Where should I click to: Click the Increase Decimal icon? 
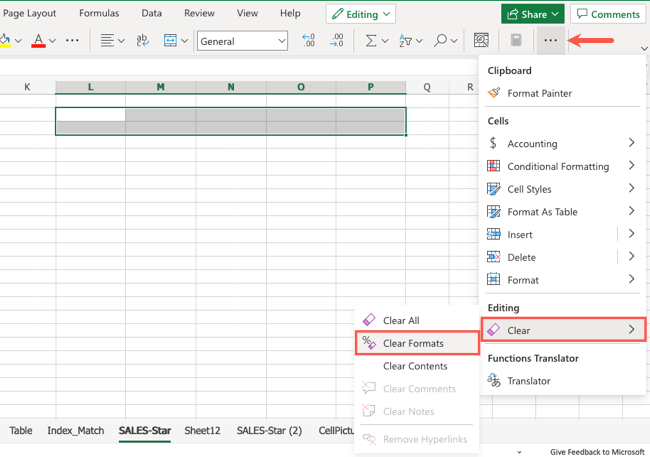(x=308, y=41)
